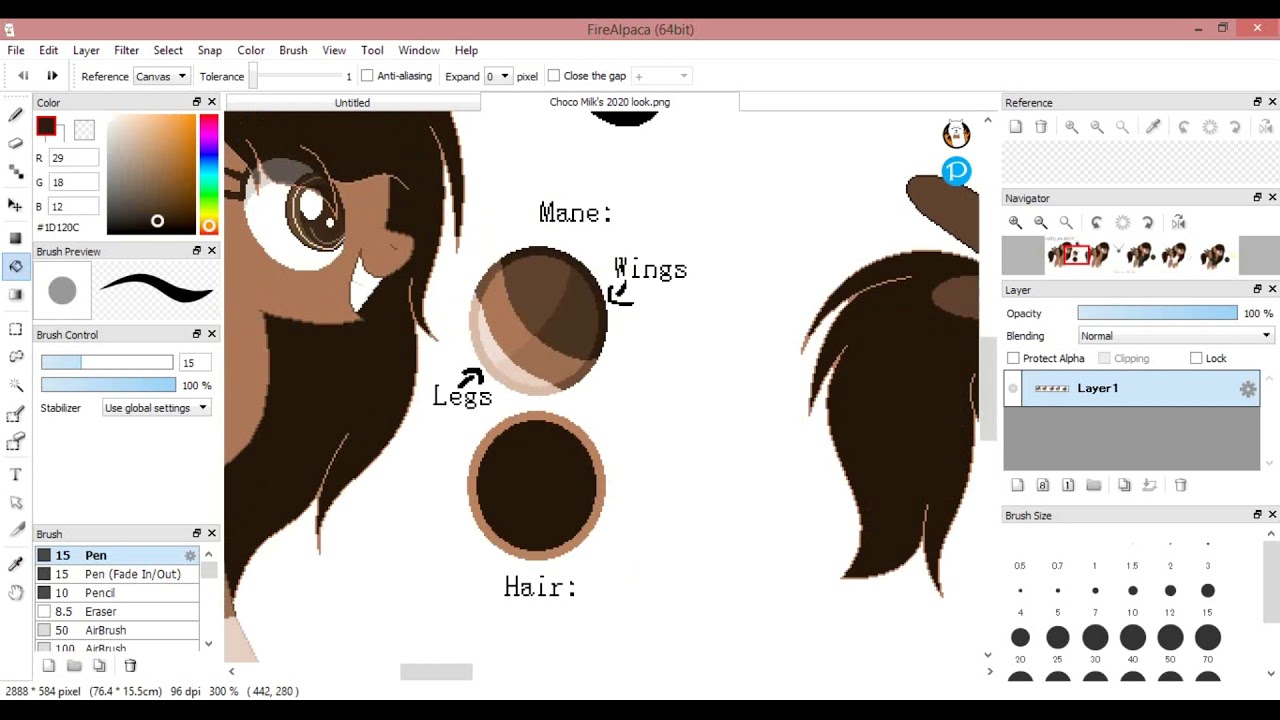The height and width of the screenshot is (720, 1280).
Task: Select the Fill shape tool
Action: pos(15,238)
